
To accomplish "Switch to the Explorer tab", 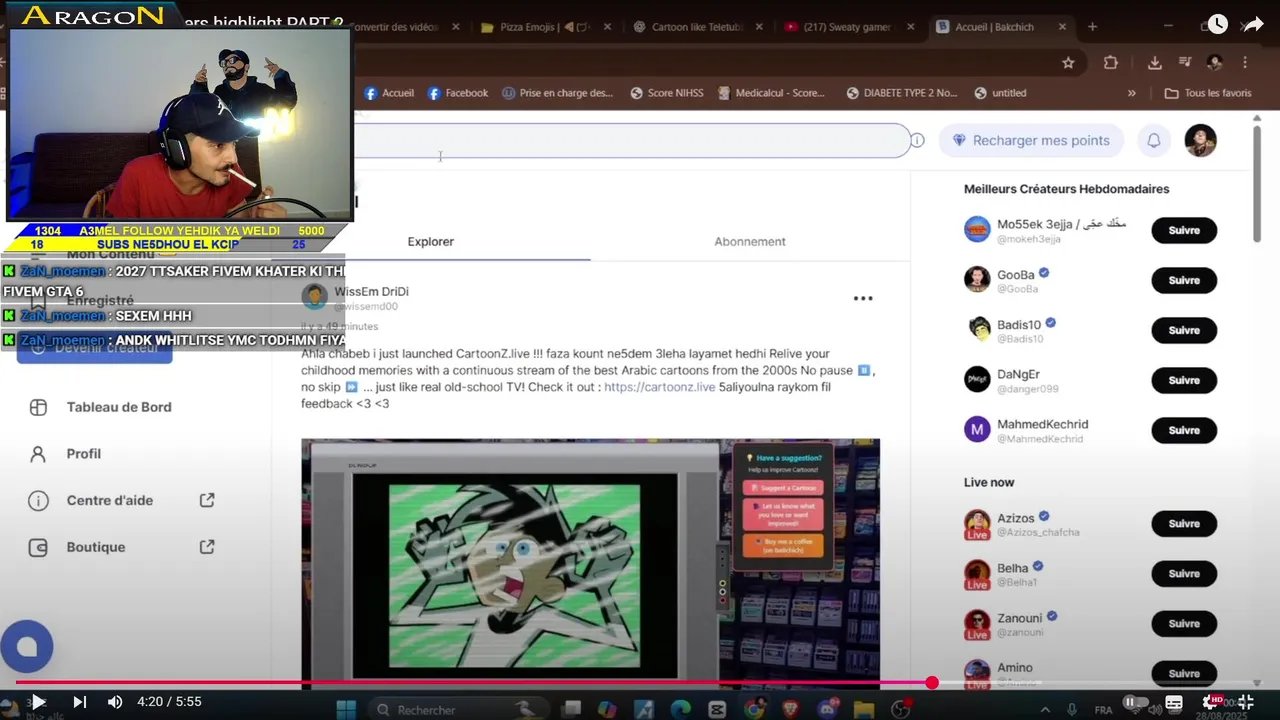I will click(431, 241).
